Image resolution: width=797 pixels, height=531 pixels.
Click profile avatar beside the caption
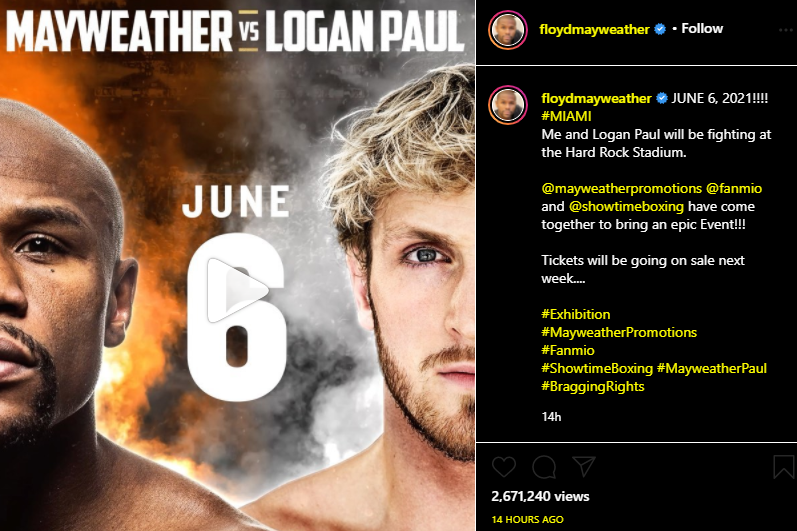507,105
